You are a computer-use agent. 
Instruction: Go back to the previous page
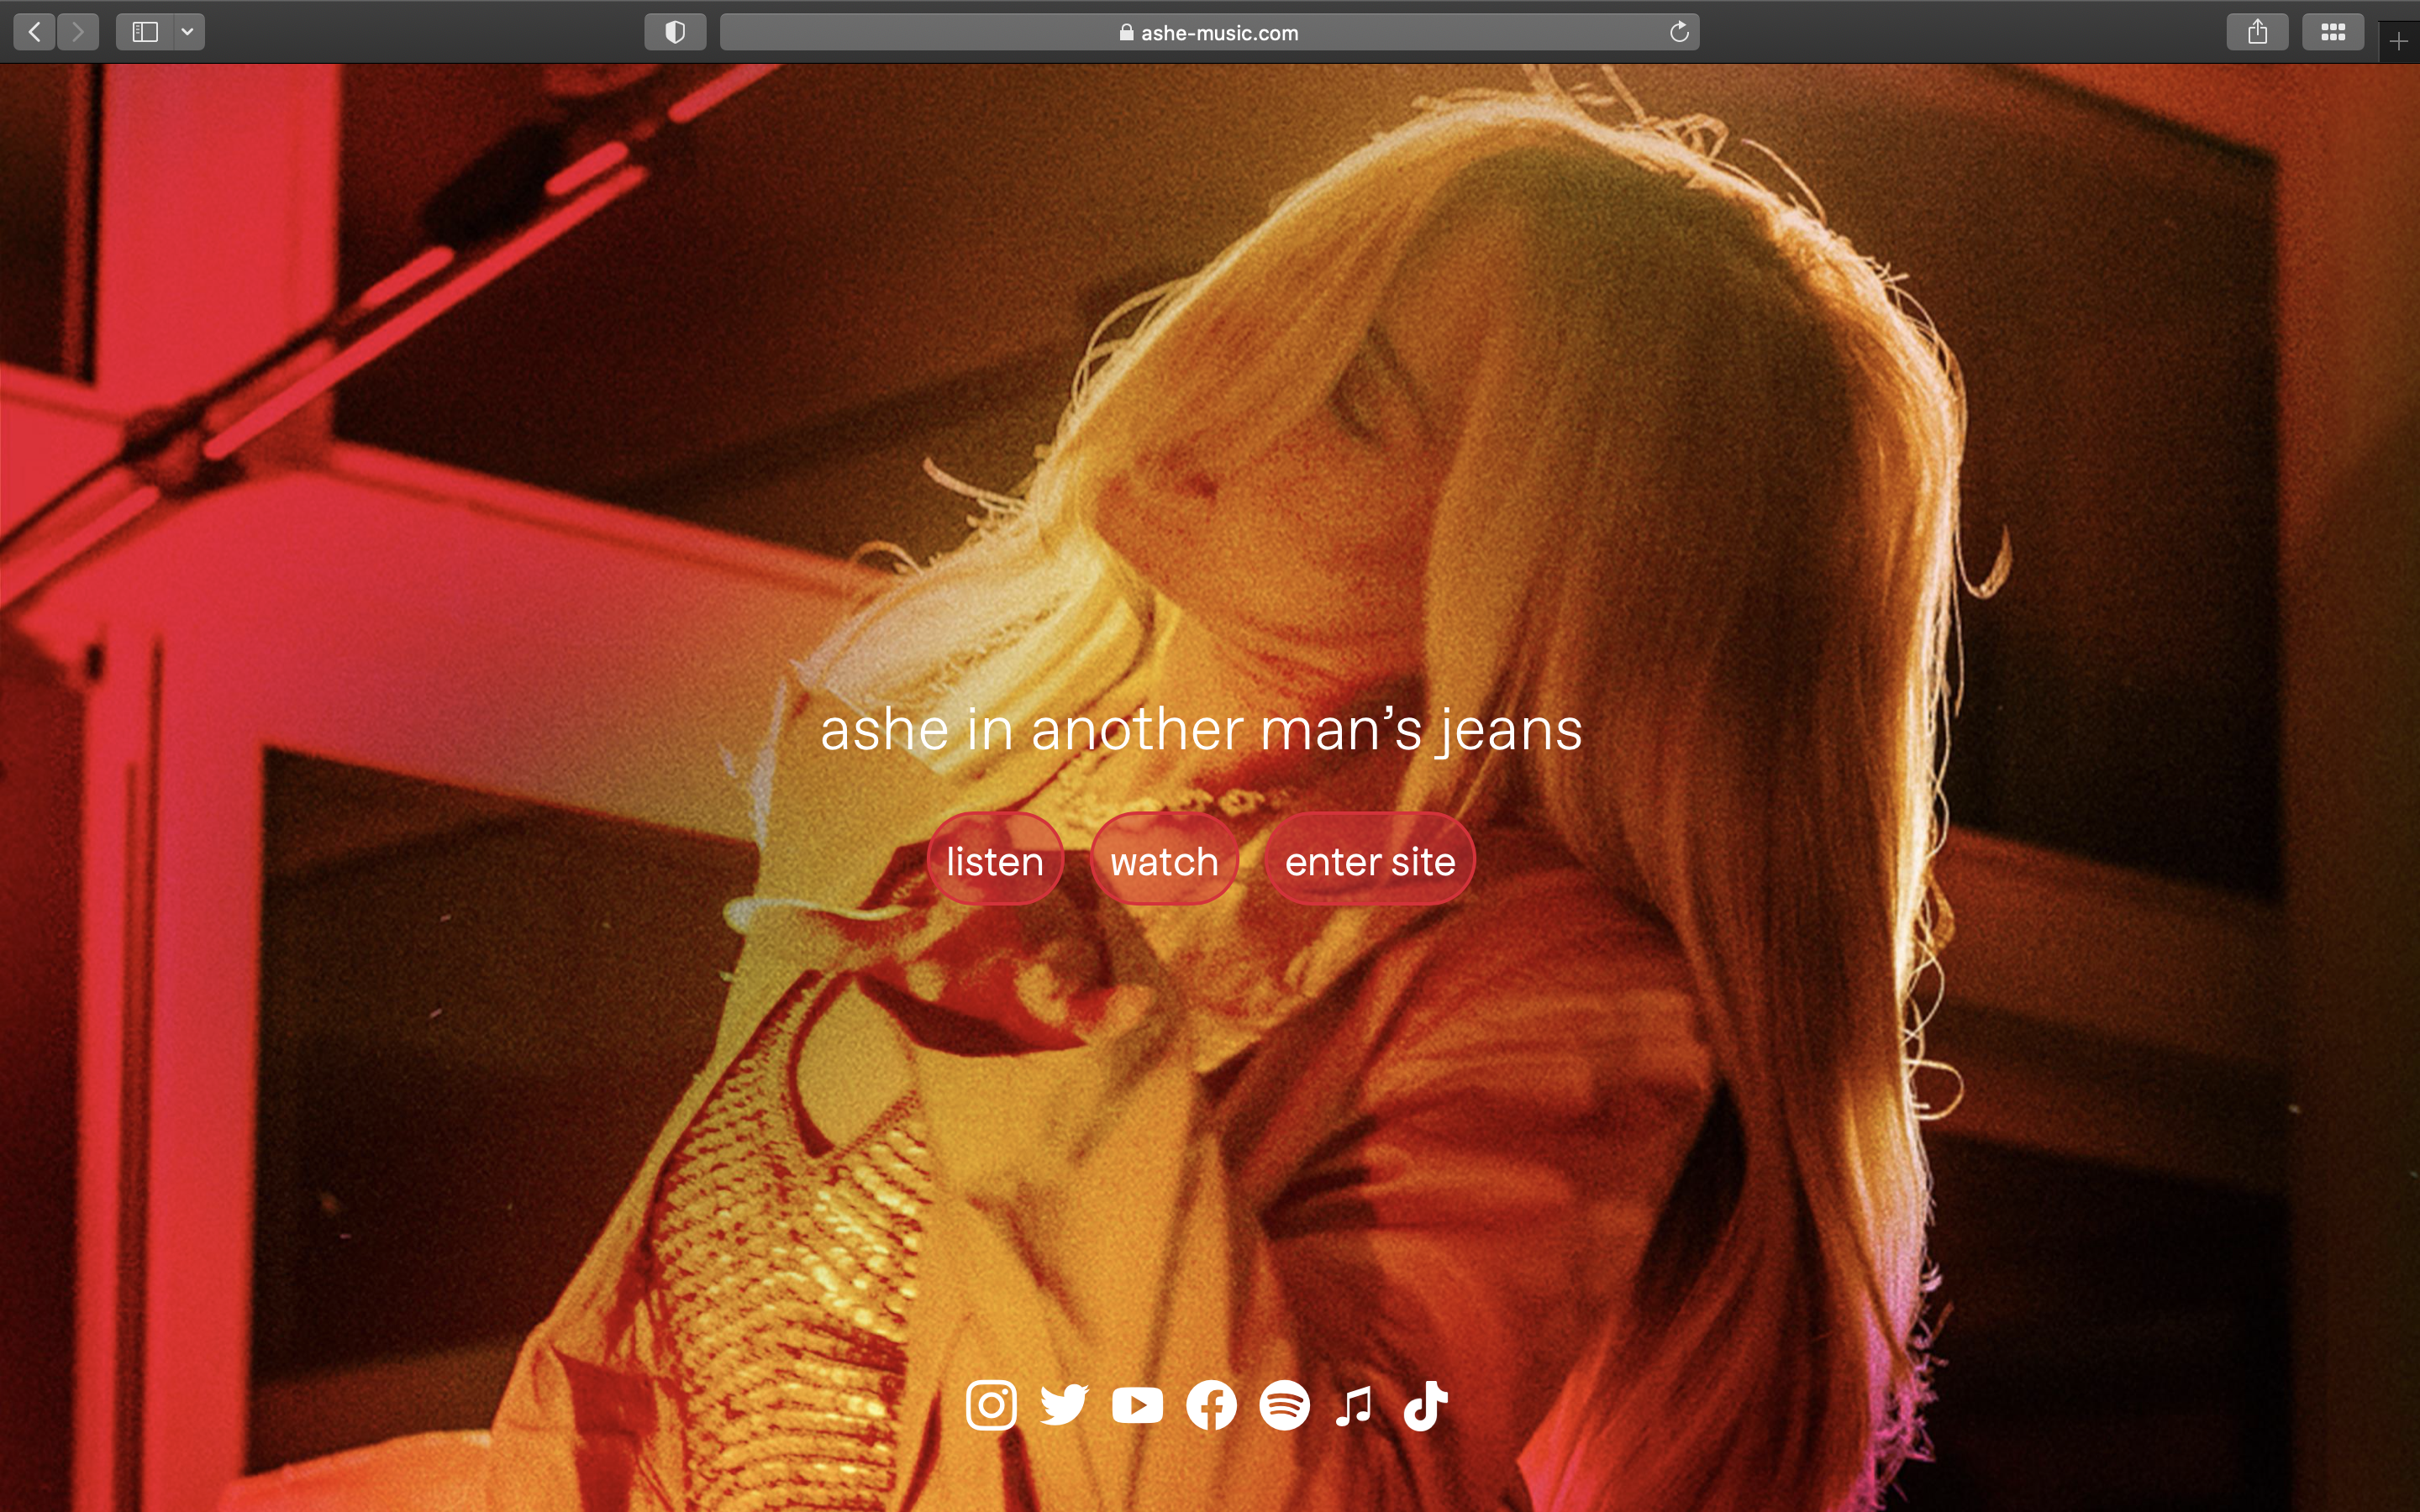(x=35, y=32)
